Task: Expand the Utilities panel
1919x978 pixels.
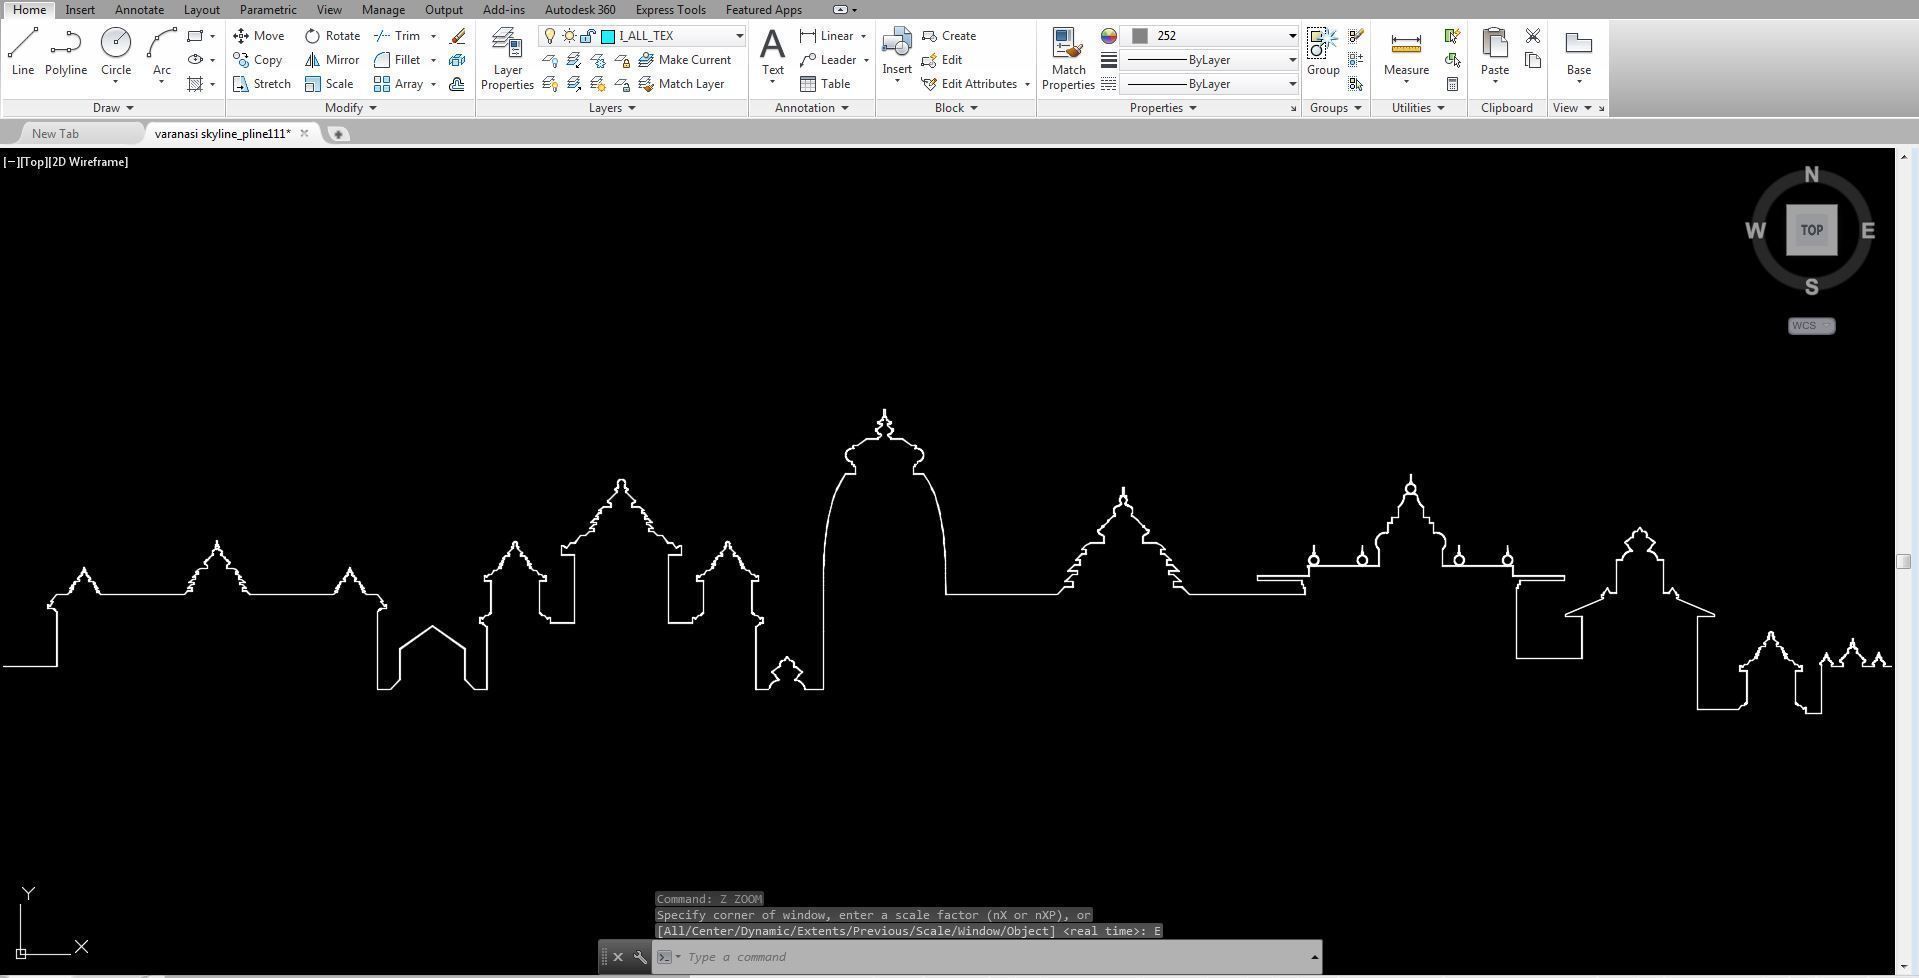Action: 1418,108
